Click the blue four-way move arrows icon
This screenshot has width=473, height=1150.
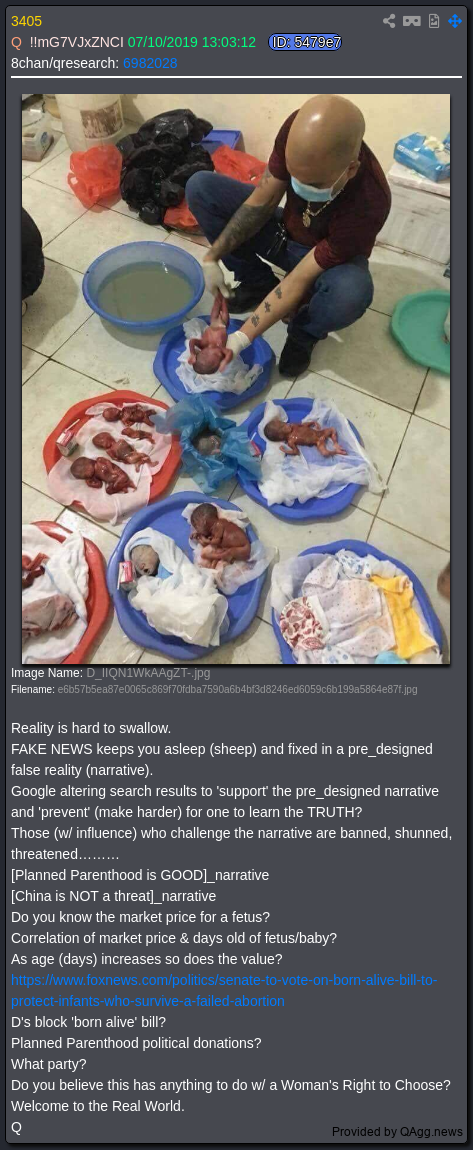point(455,21)
